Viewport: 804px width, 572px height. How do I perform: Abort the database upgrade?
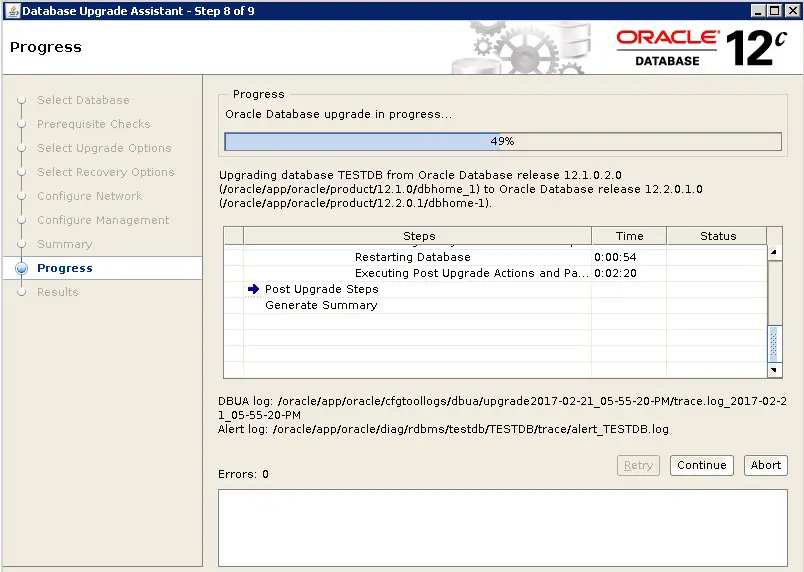766,465
